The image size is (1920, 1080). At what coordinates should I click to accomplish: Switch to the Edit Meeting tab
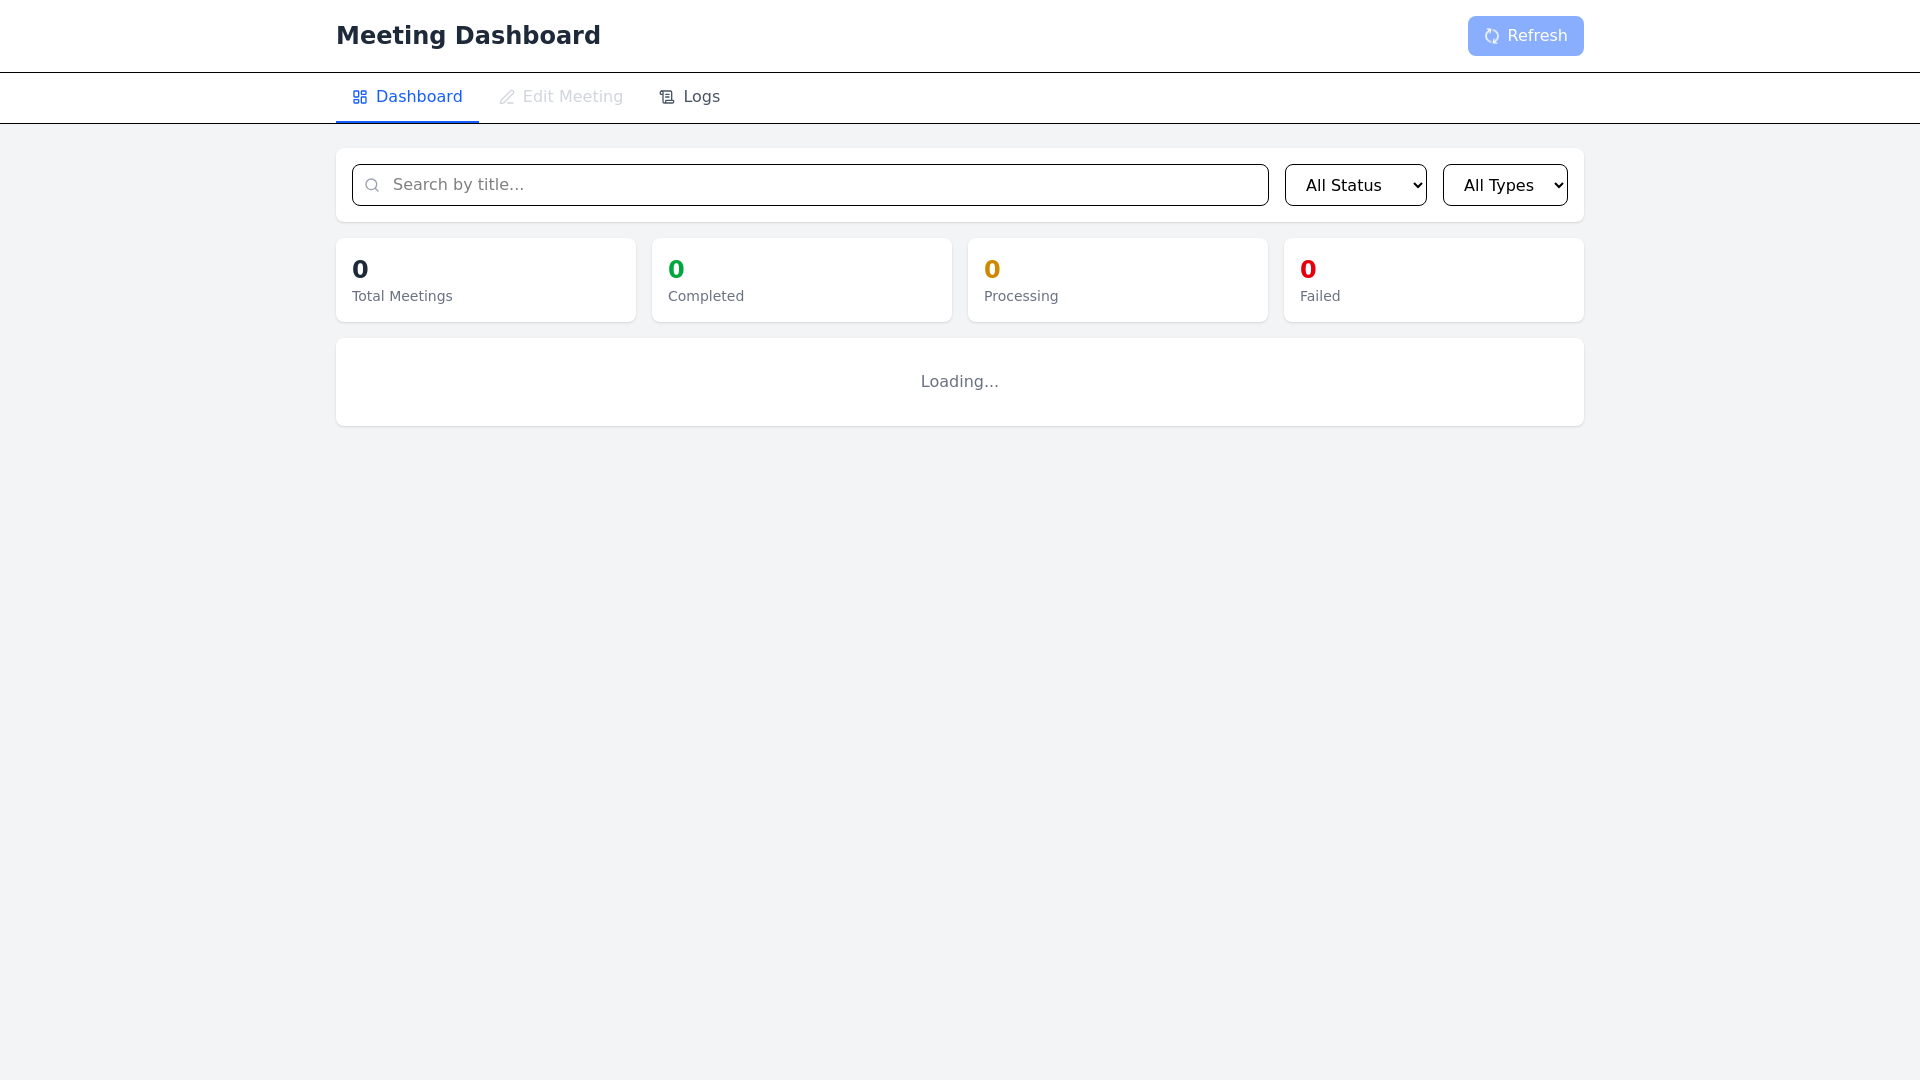[x=561, y=97]
